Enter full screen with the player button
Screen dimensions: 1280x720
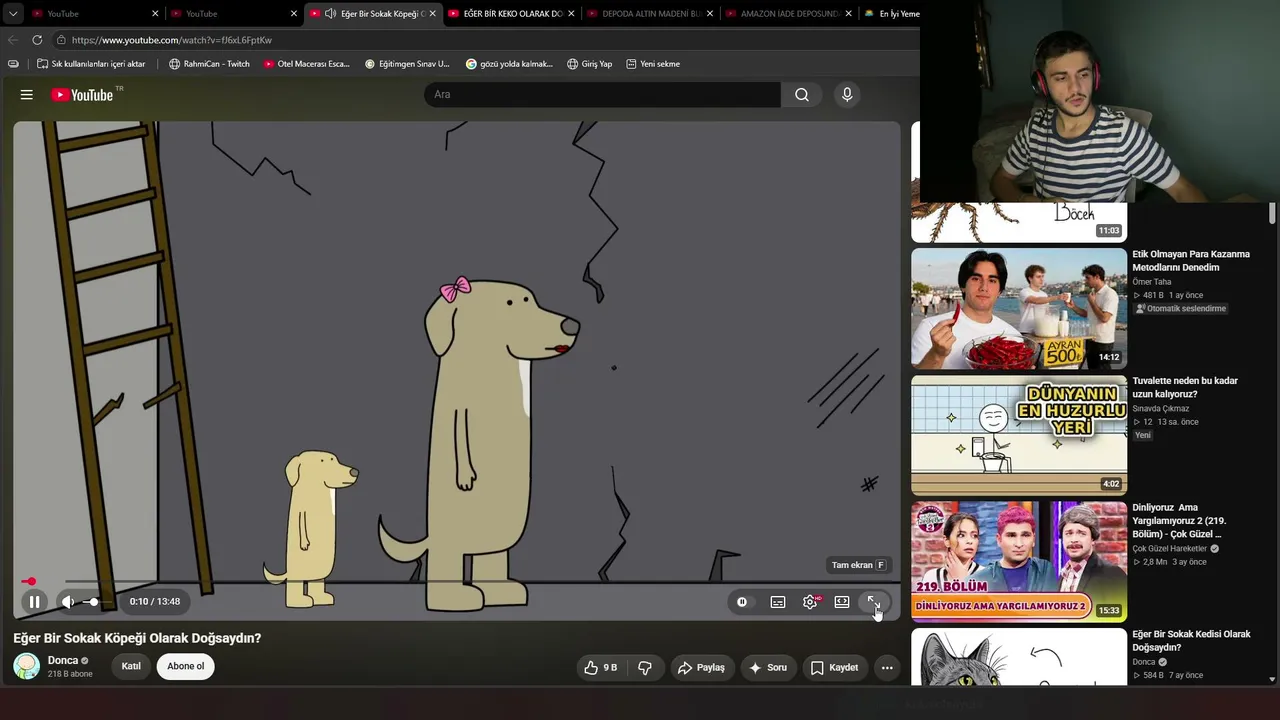pyautogui.click(x=873, y=602)
